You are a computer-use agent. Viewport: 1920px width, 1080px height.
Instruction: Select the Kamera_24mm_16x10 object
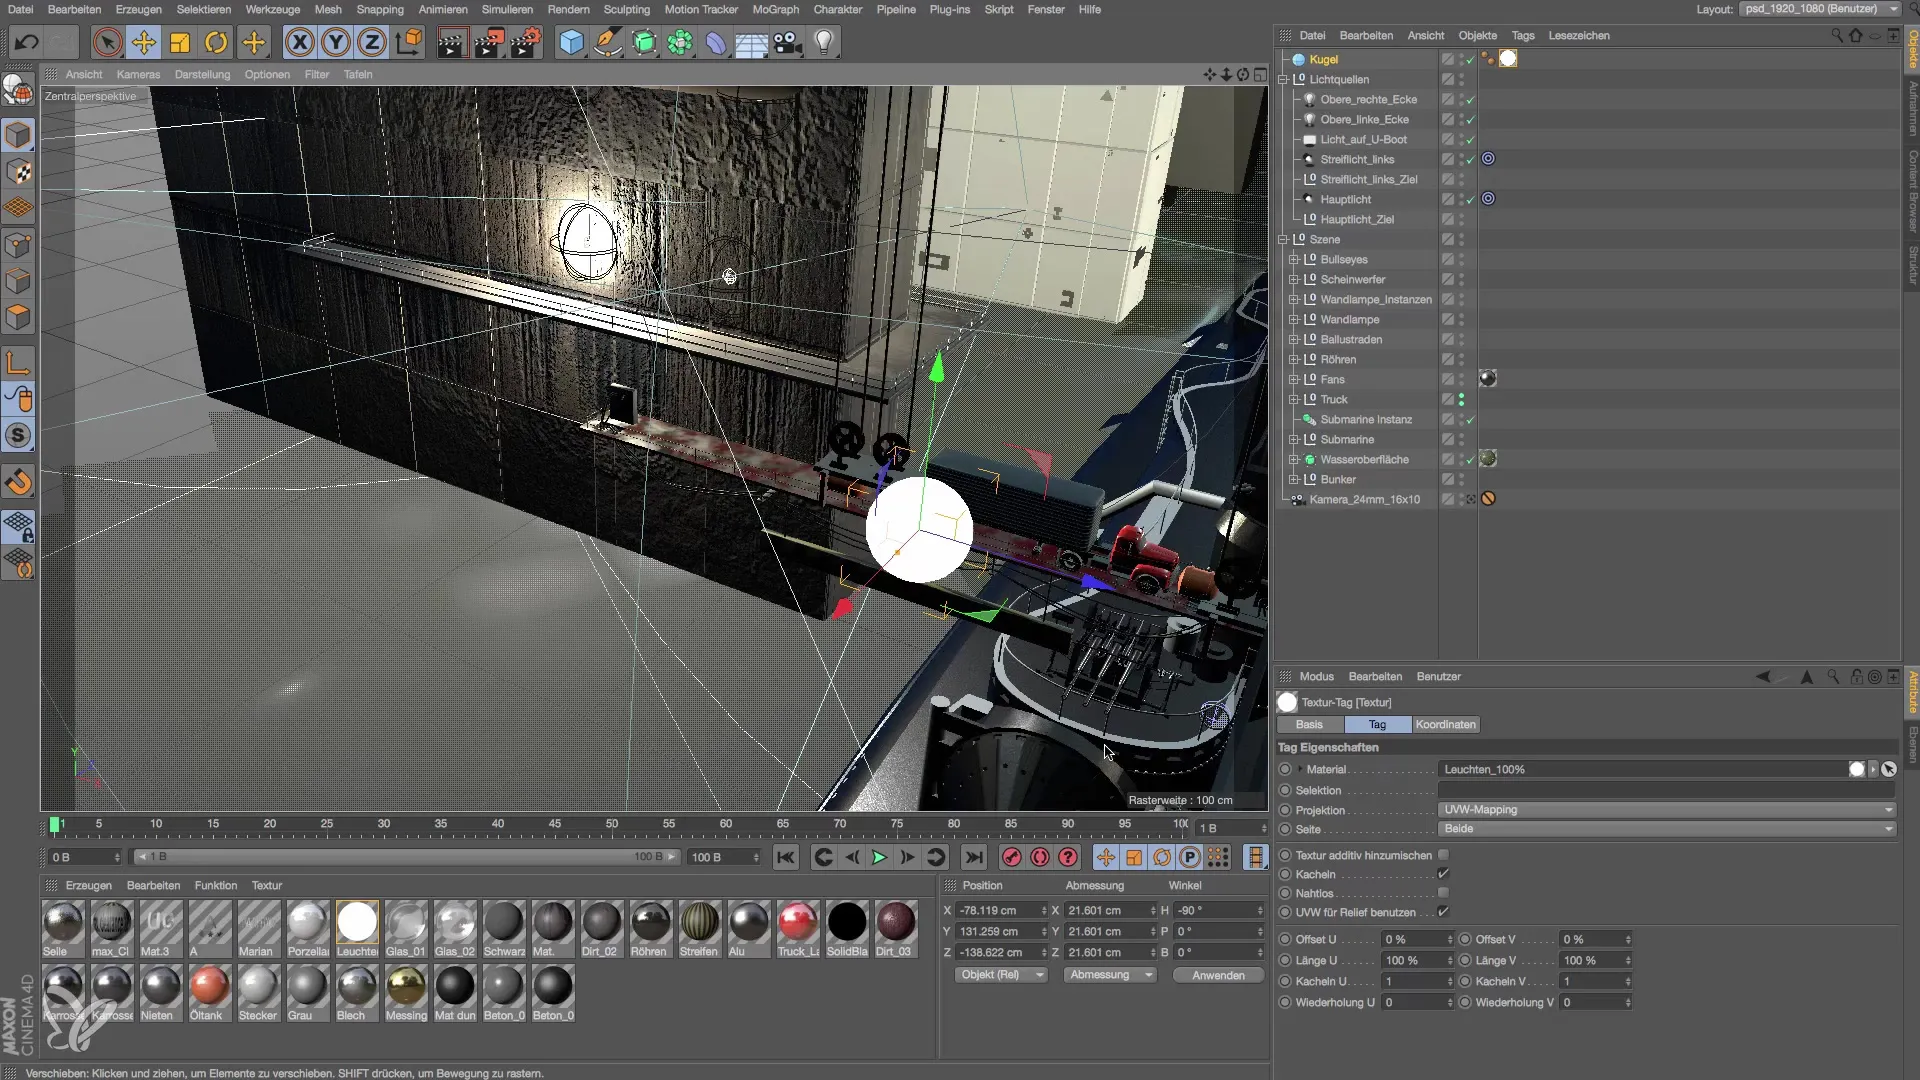coord(1364,499)
